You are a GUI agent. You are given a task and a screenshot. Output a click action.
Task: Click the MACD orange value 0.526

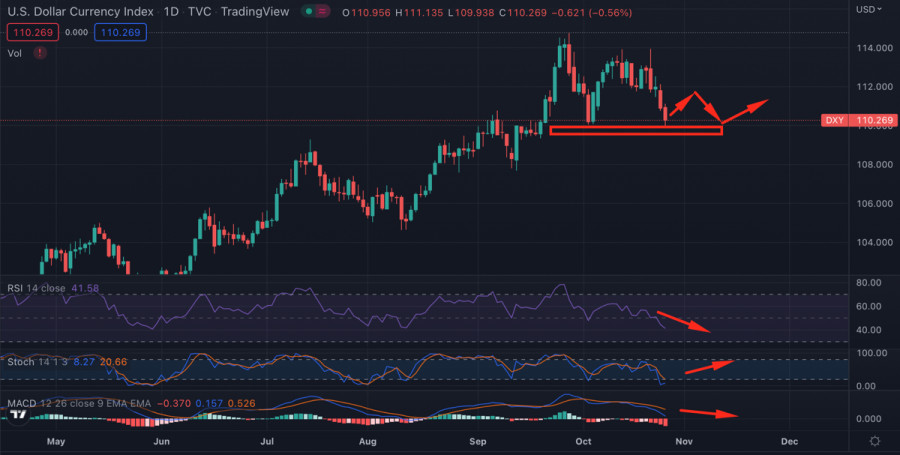click(x=242, y=404)
